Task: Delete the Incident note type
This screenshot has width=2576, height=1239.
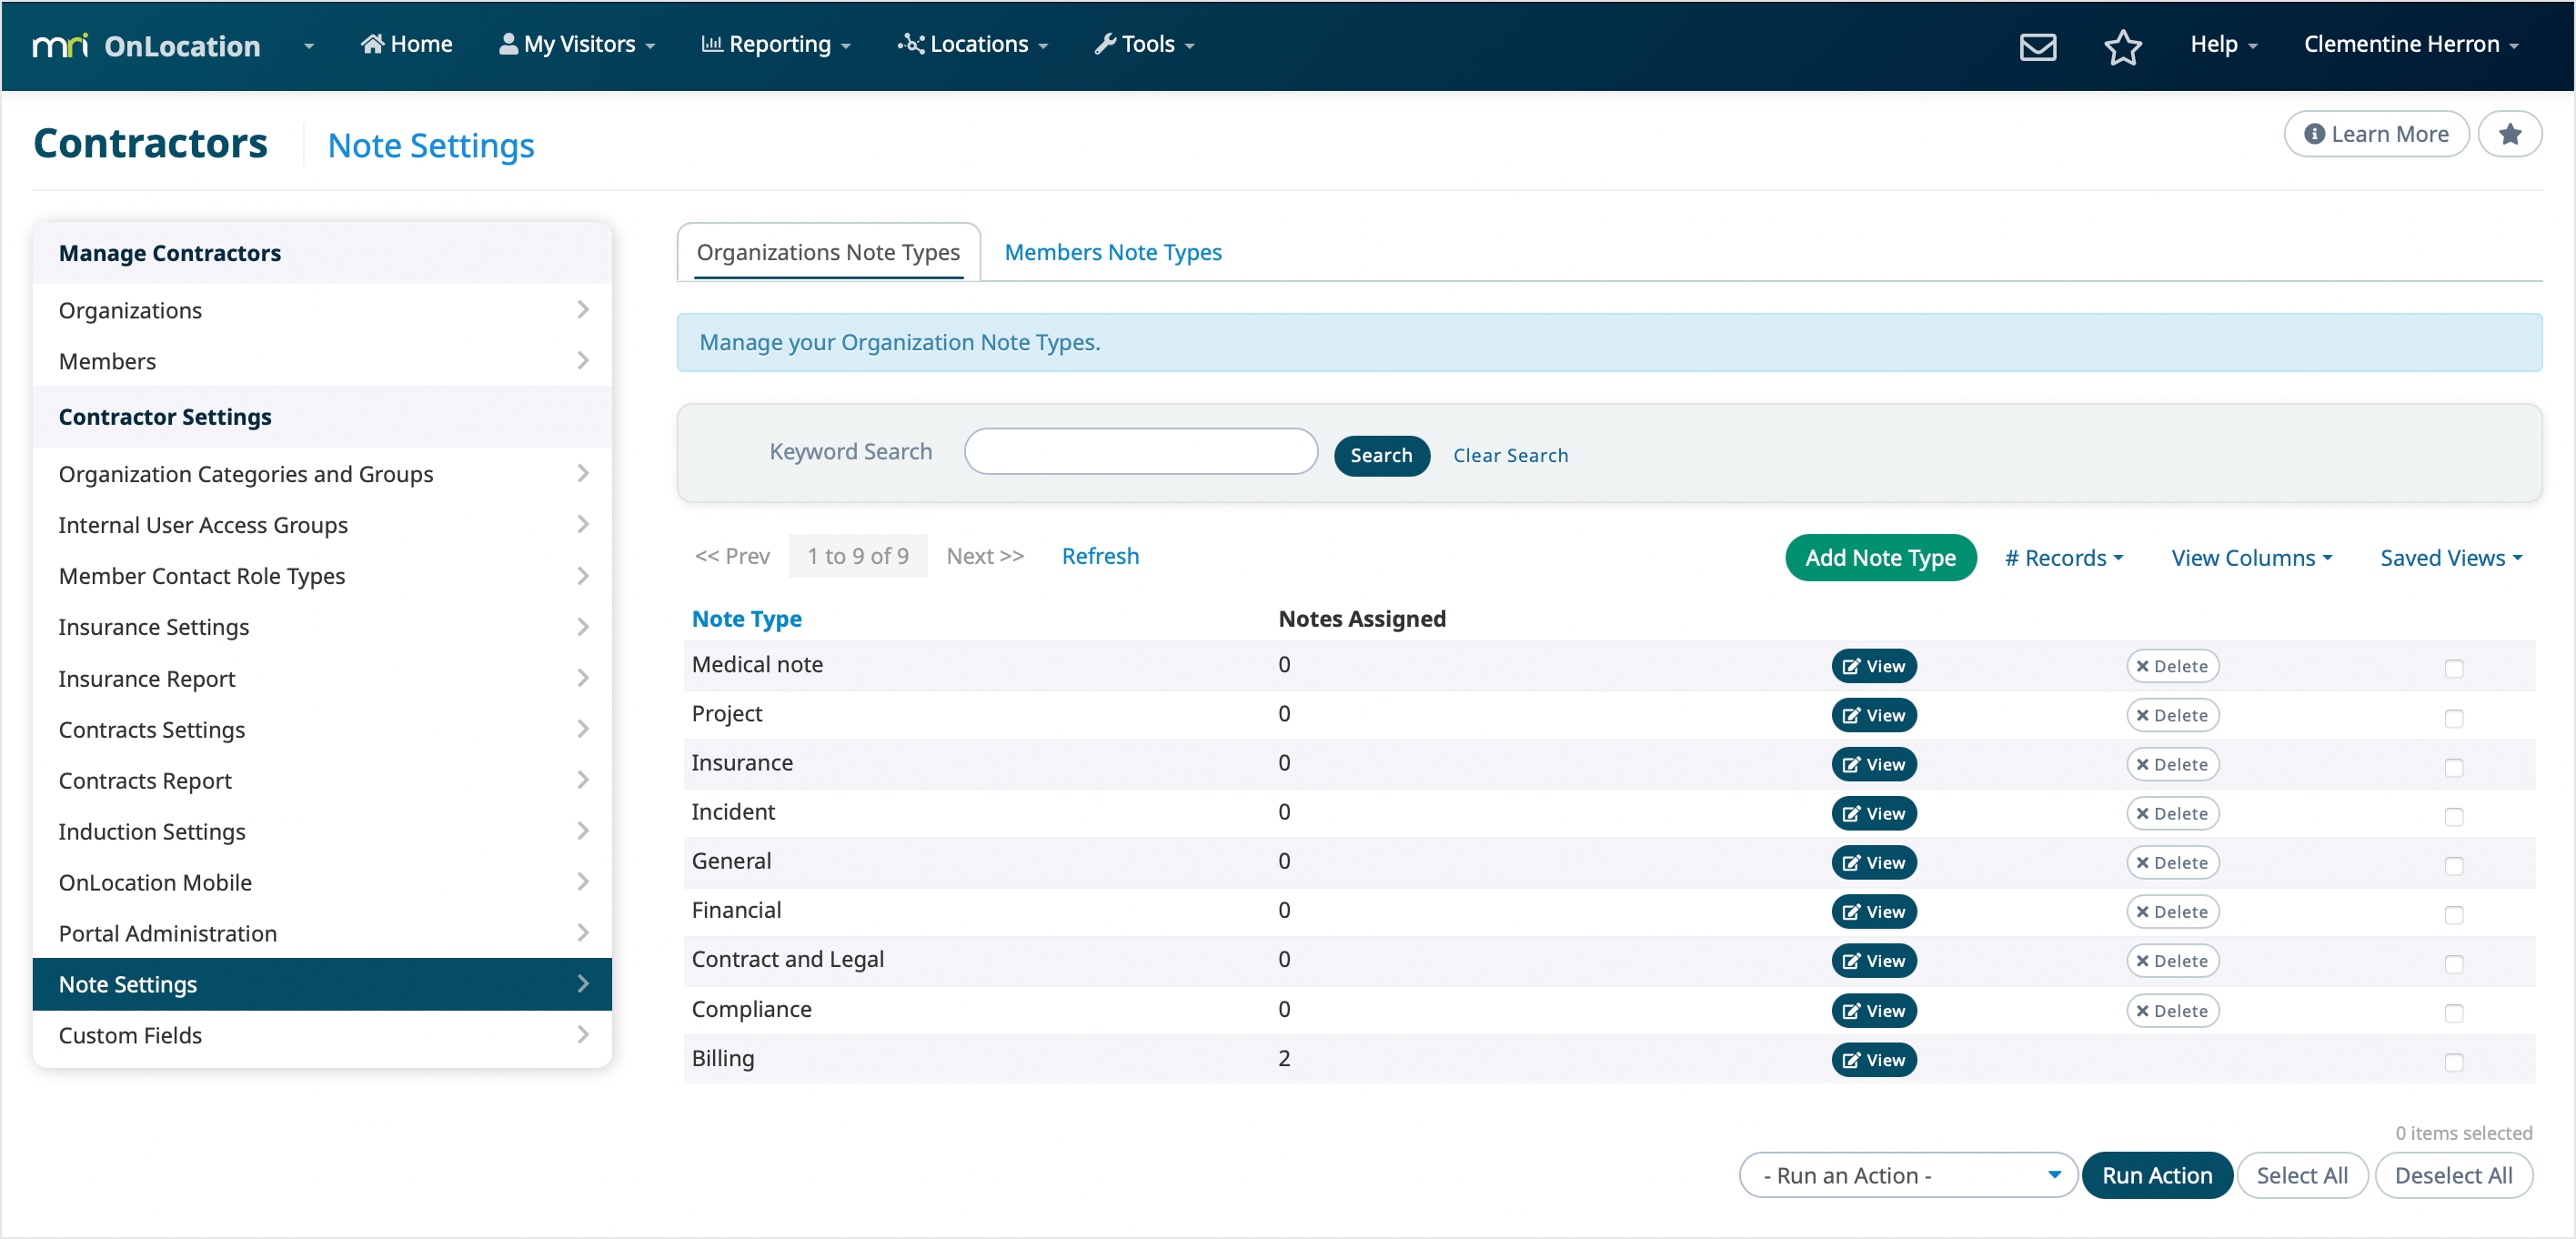Action: pos(2172,813)
